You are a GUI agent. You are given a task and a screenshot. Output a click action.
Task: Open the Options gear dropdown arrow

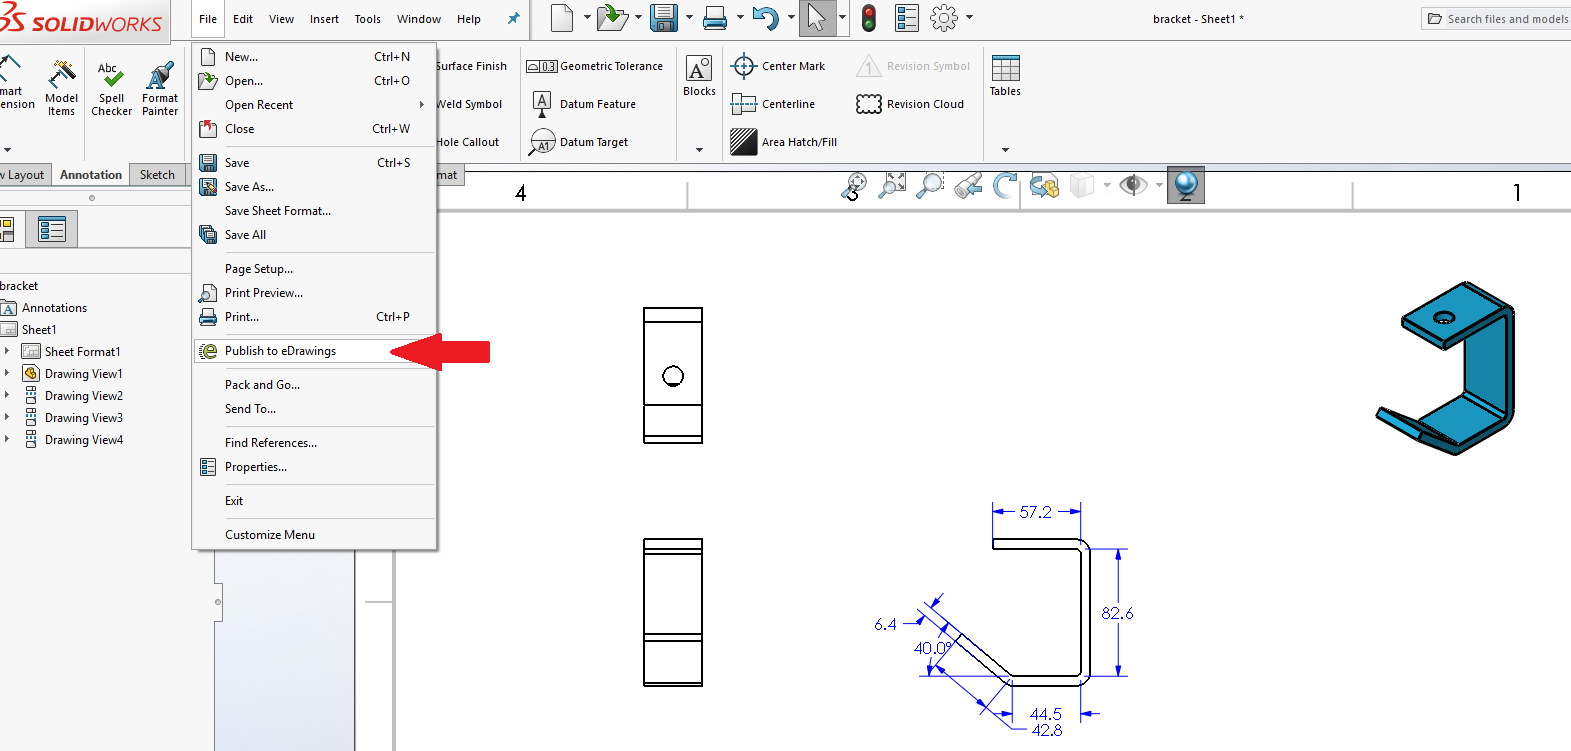coord(969,18)
